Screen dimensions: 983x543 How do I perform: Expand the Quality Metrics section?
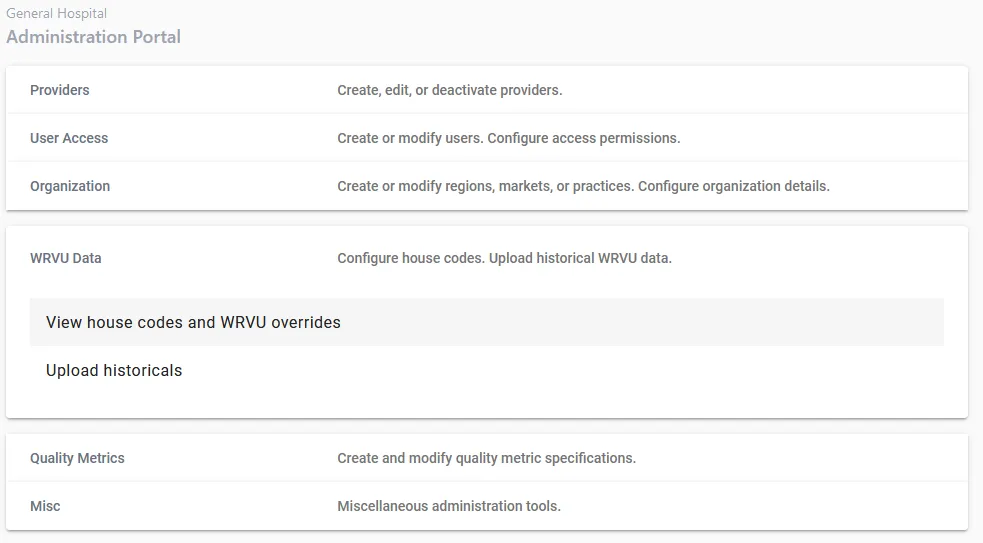(77, 458)
